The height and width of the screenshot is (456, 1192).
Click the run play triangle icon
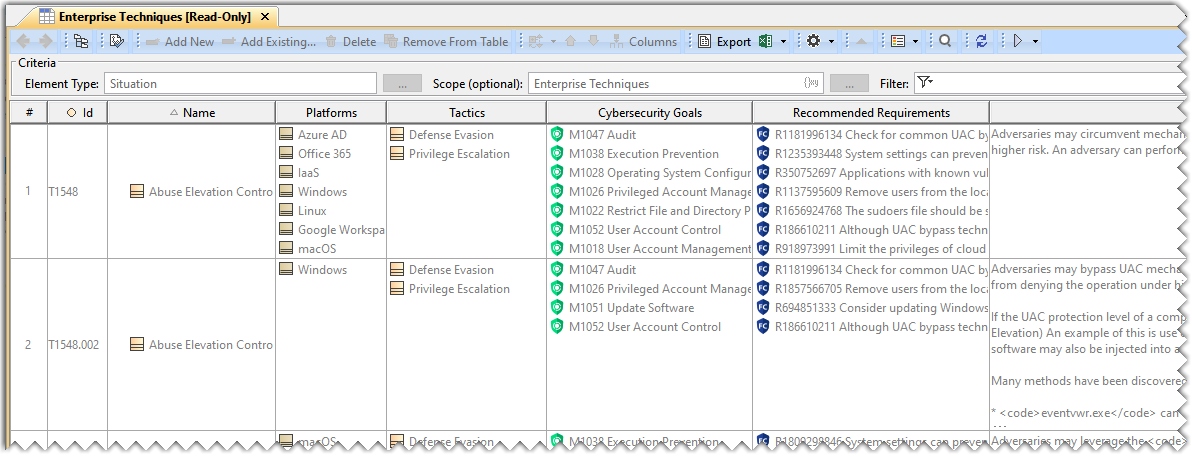1017,42
